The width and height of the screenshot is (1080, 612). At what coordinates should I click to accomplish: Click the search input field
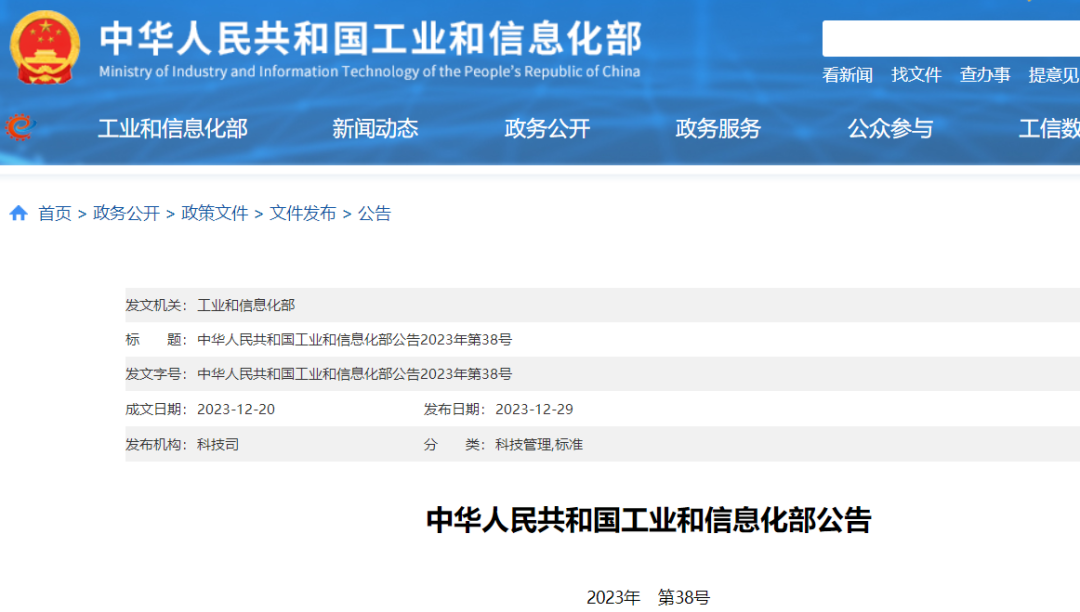point(950,38)
